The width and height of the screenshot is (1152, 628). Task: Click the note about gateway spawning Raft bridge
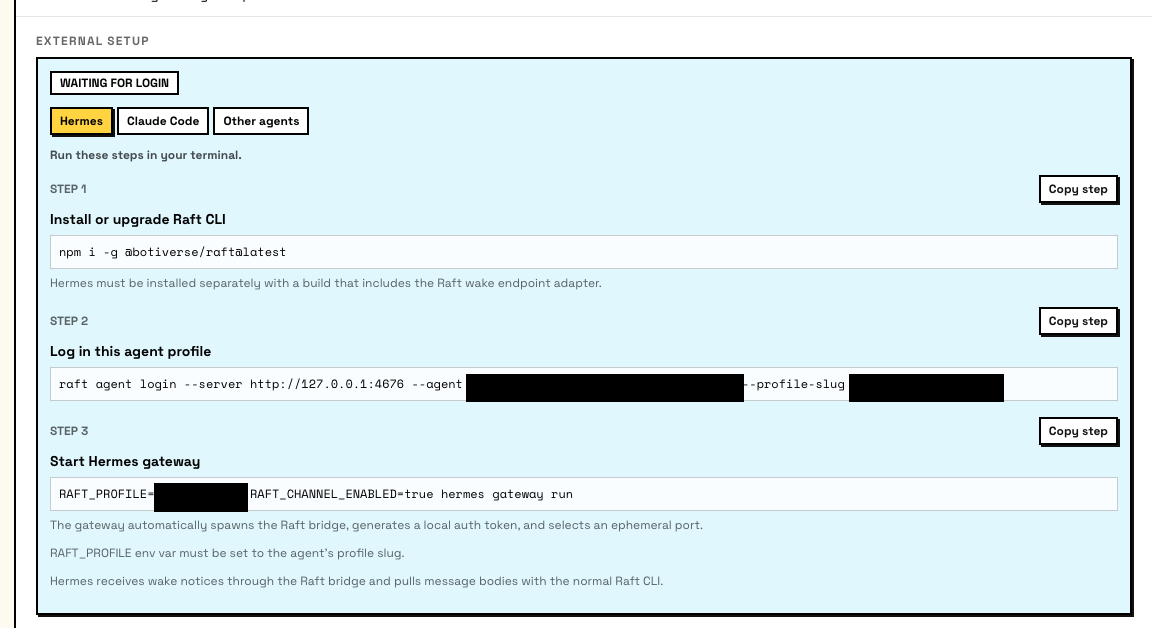tap(376, 525)
